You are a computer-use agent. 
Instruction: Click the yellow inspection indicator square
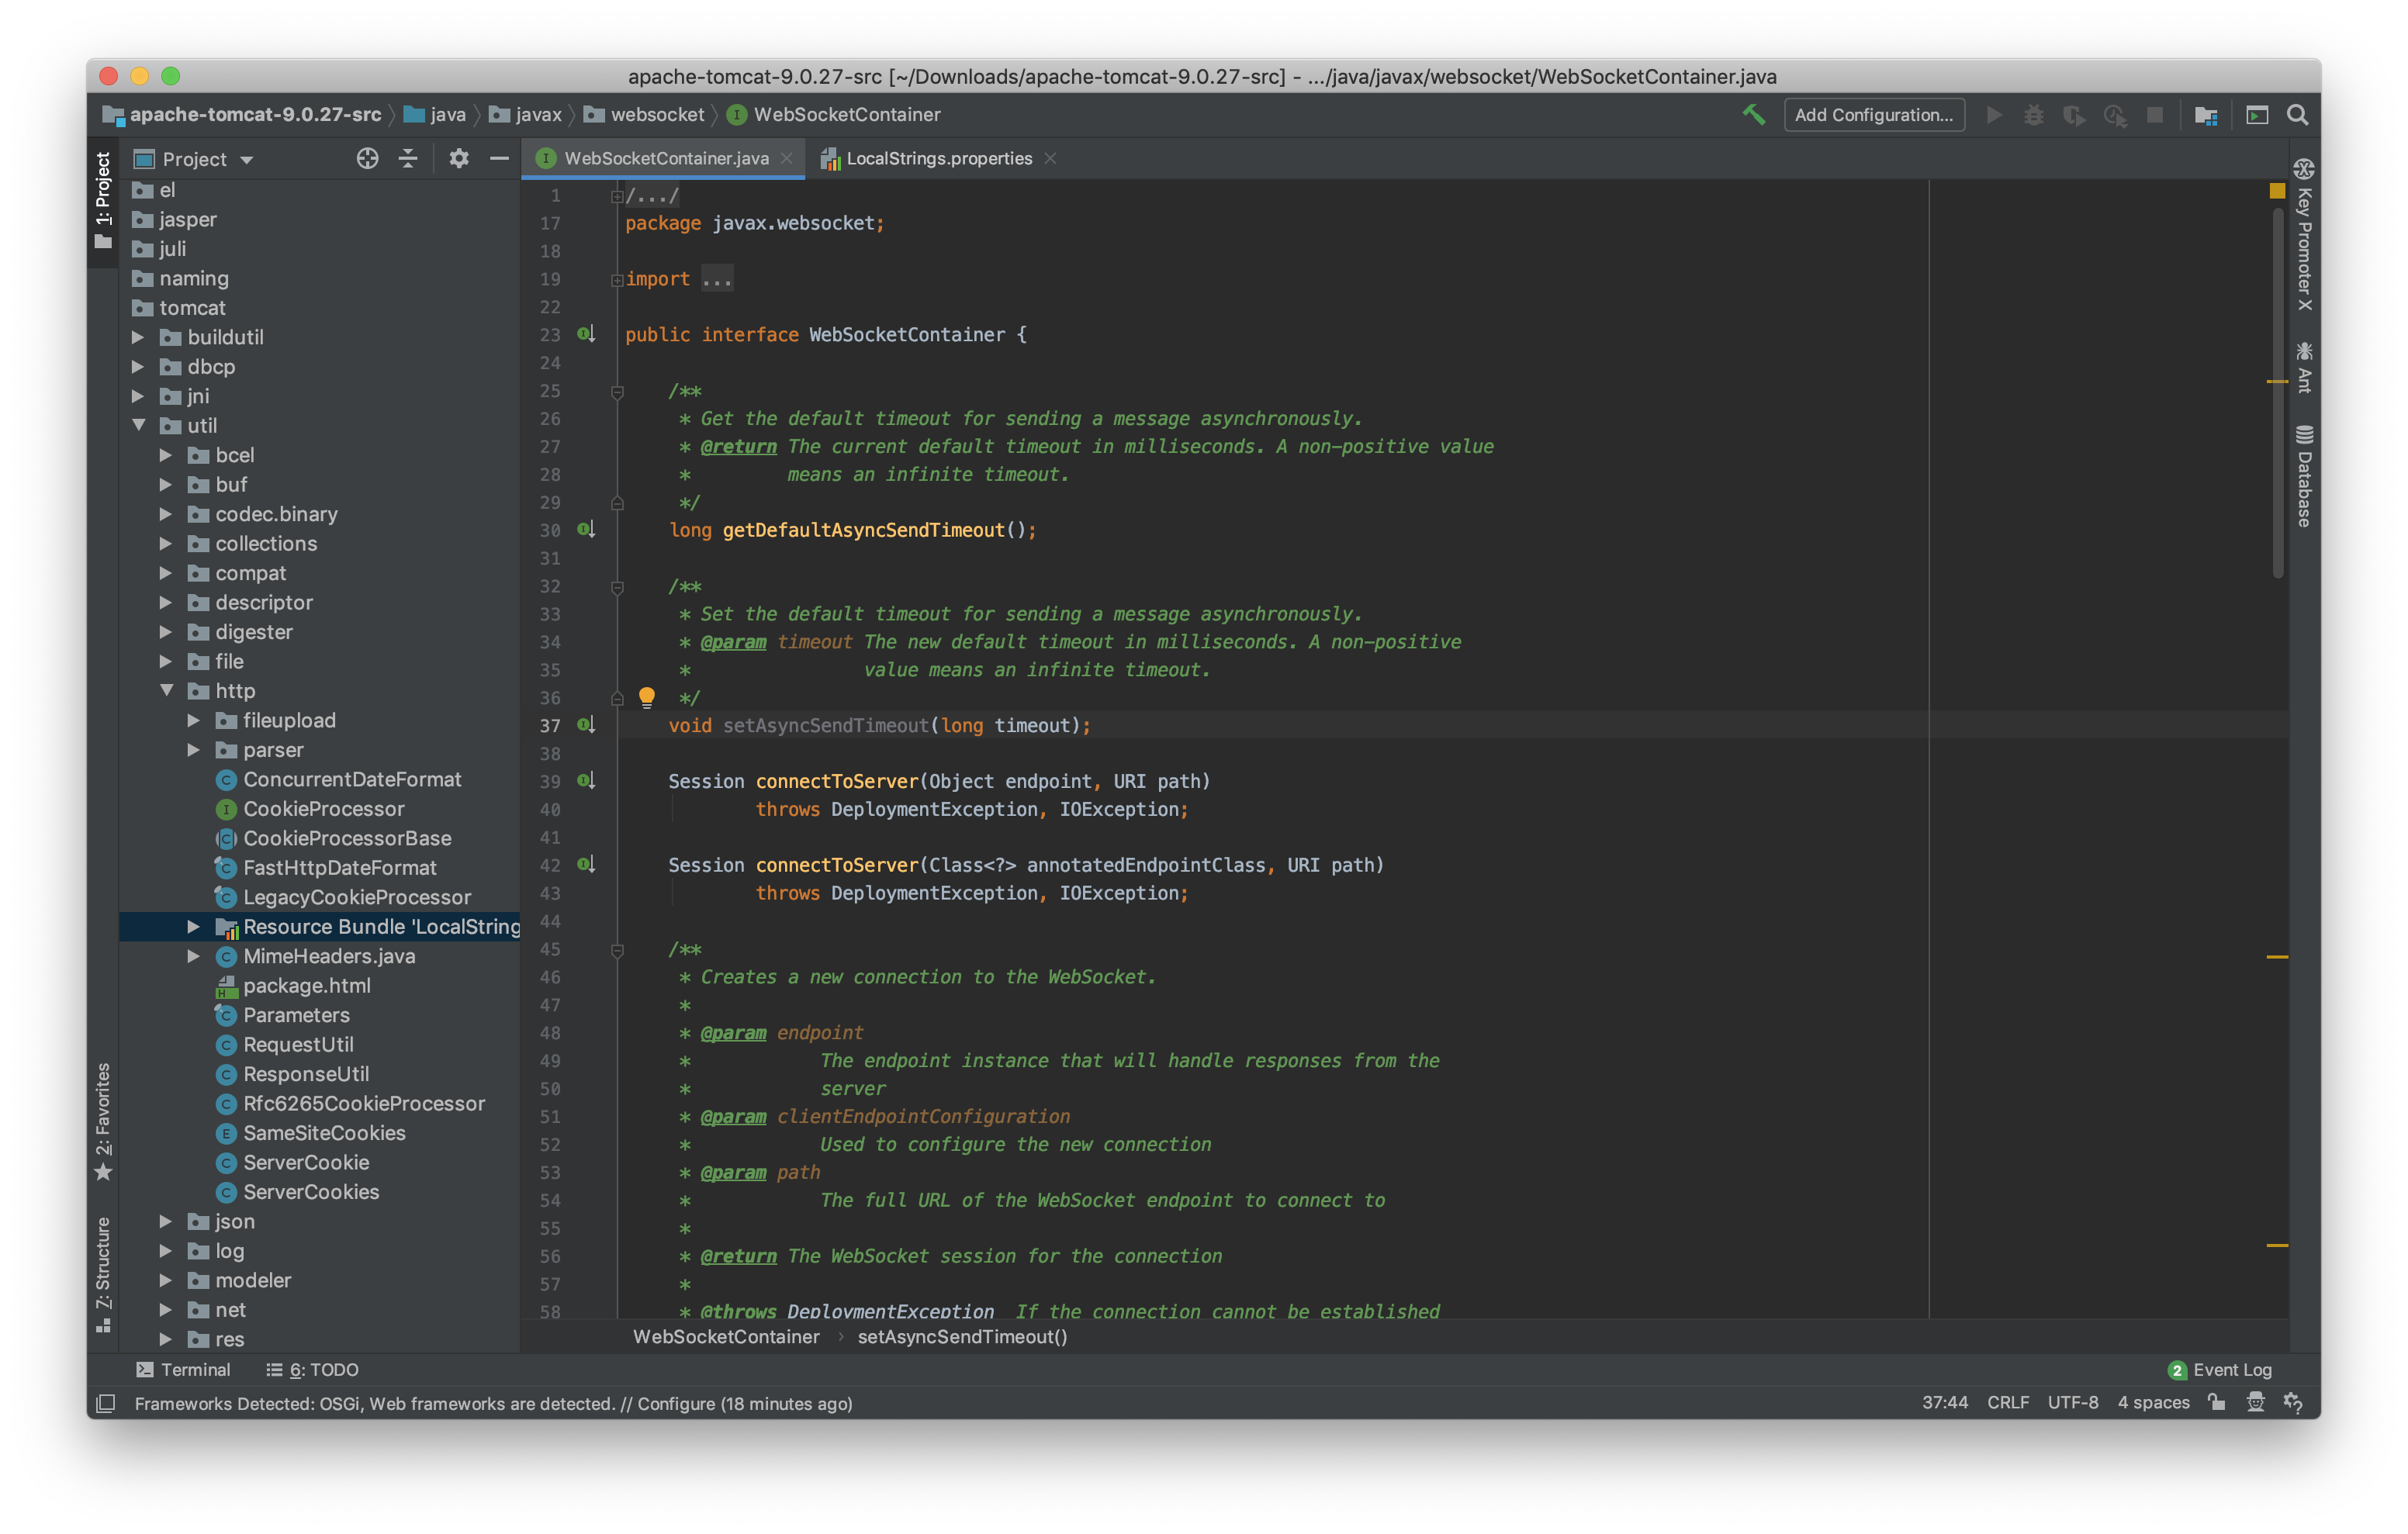pos(2277,191)
